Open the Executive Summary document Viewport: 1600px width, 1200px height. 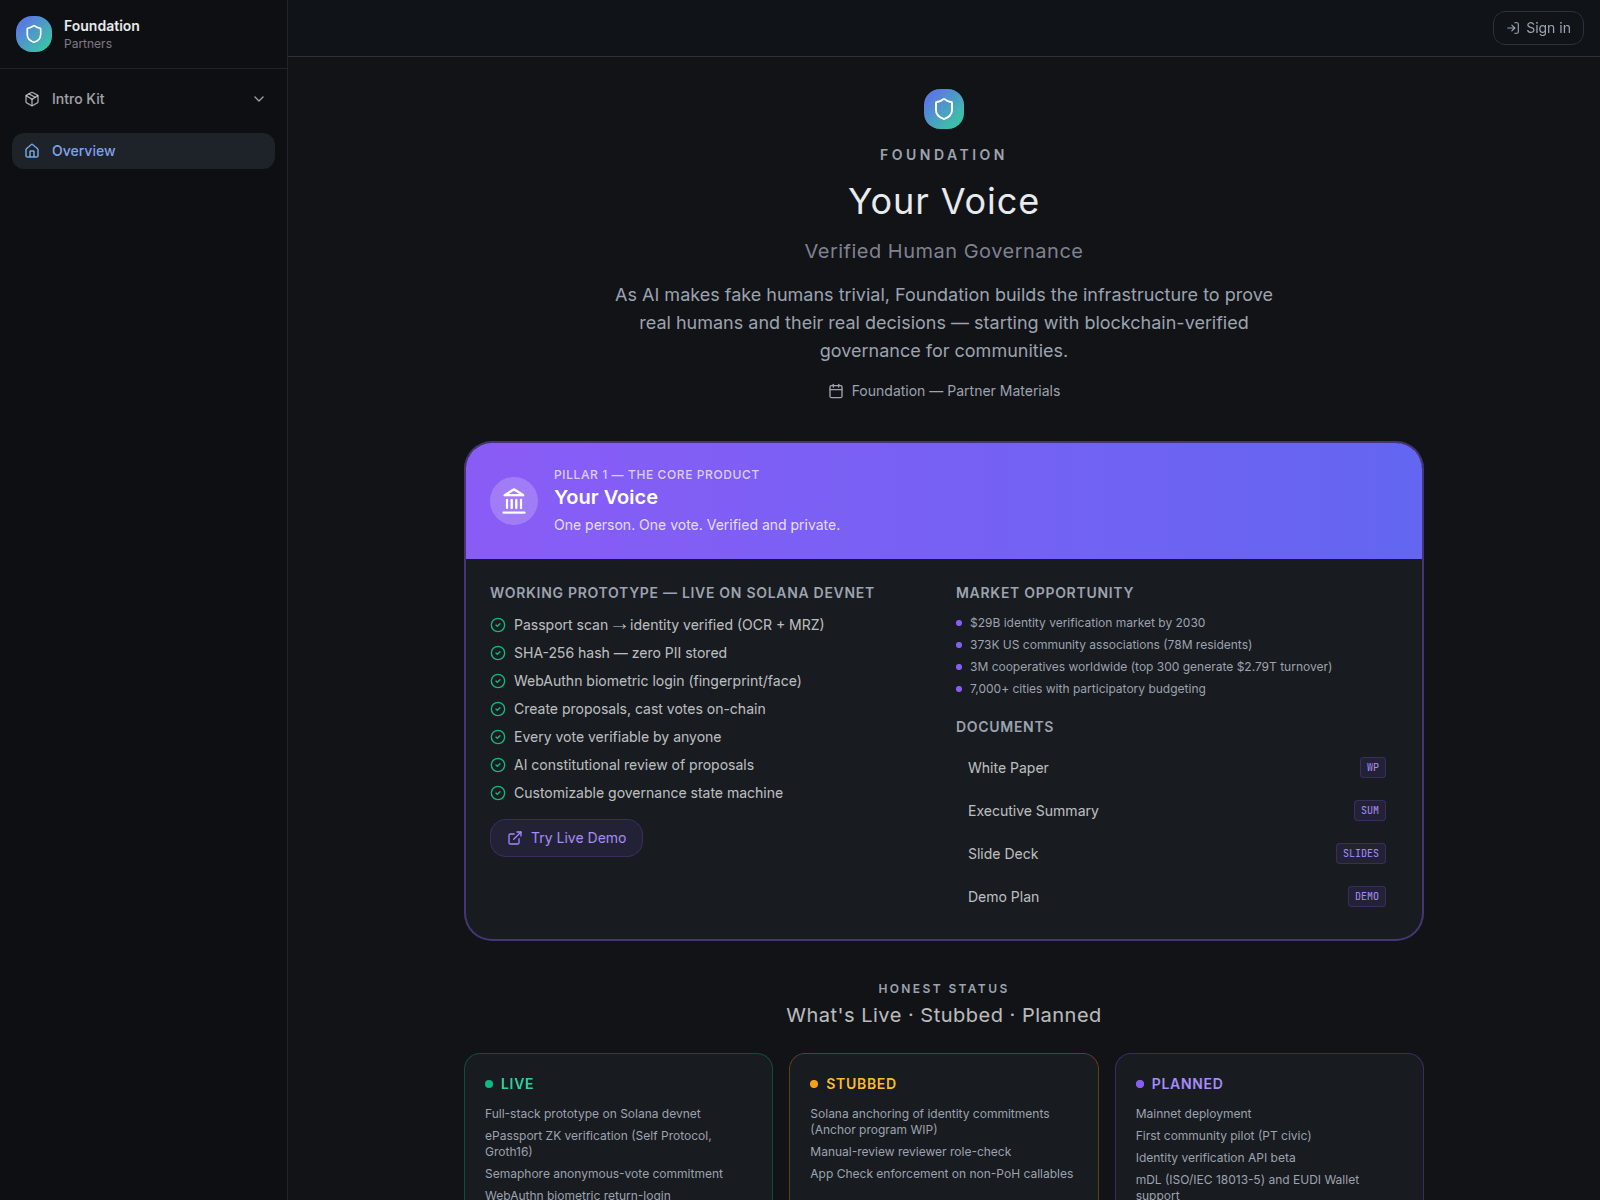click(1177, 811)
